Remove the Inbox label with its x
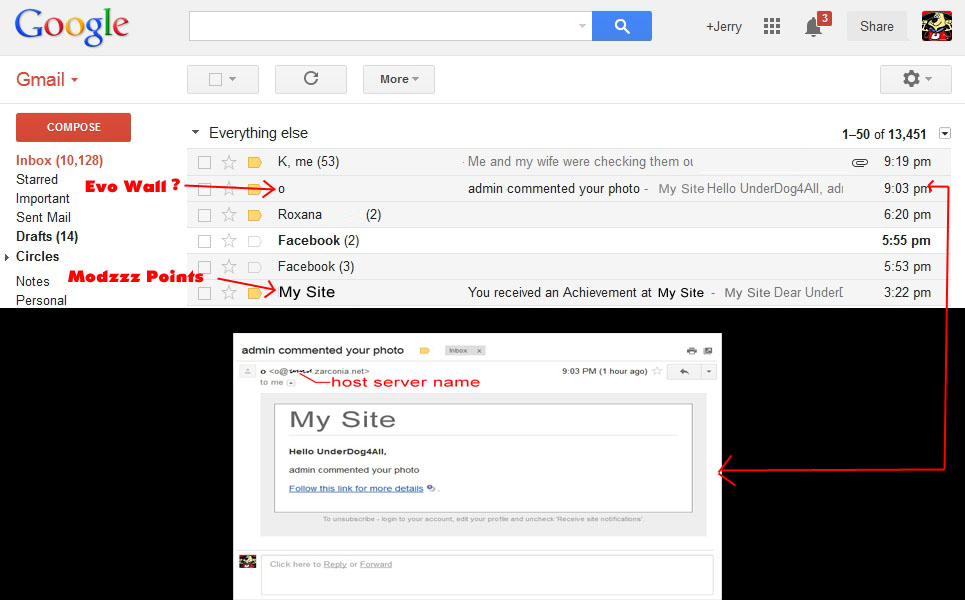965x600 pixels. [x=479, y=351]
